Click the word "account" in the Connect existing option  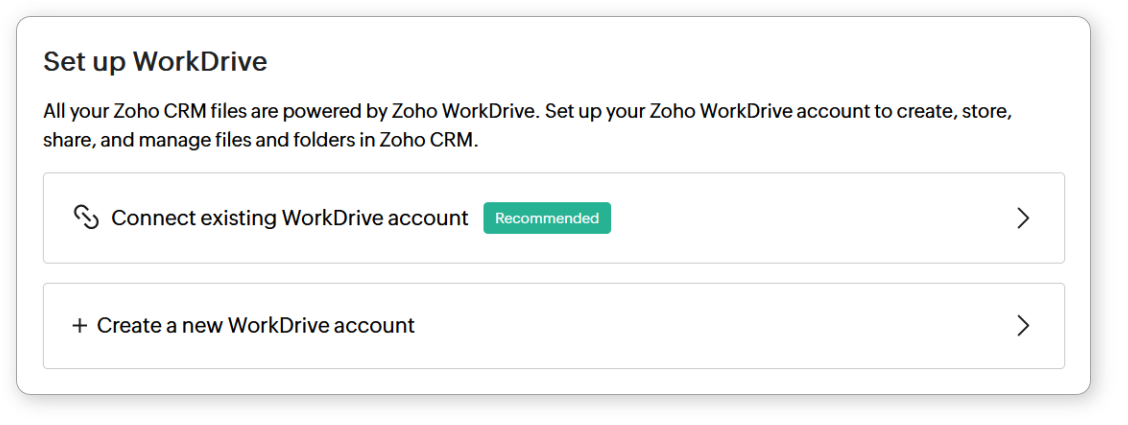pyautogui.click(x=431, y=218)
